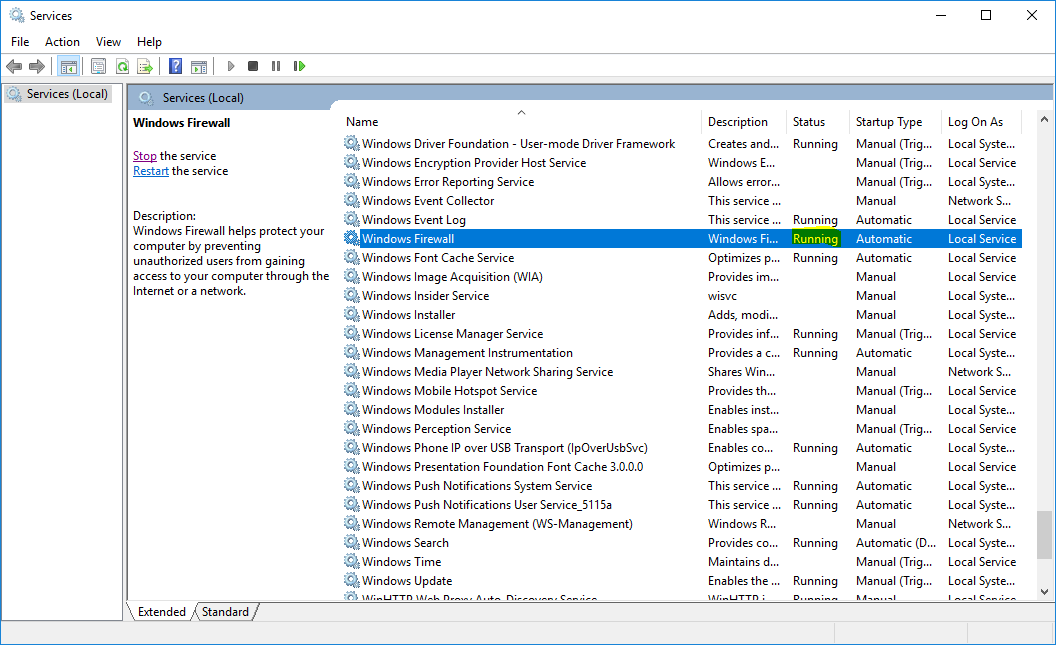Click gear icon of Windows Firewall row
This screenshot has width=1056, height=645.
coord(352,238)
